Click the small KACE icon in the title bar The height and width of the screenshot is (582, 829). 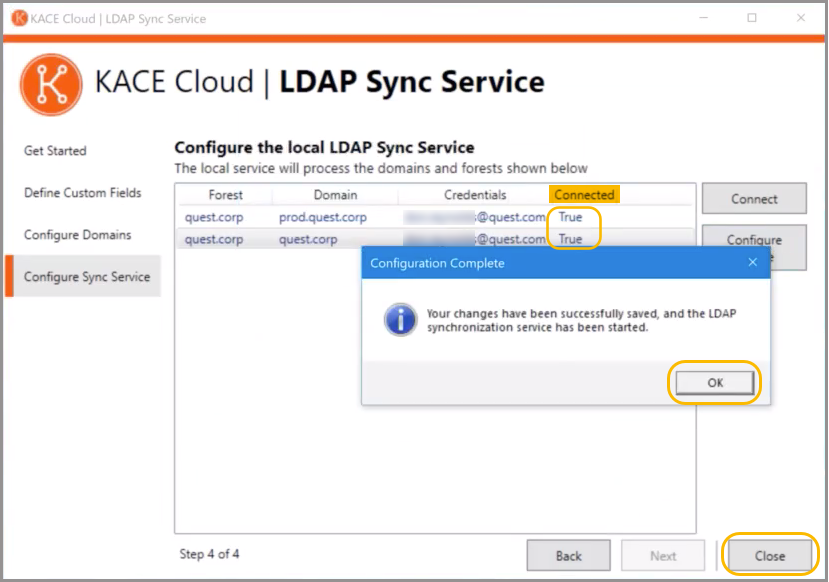[x=19, y=18]
